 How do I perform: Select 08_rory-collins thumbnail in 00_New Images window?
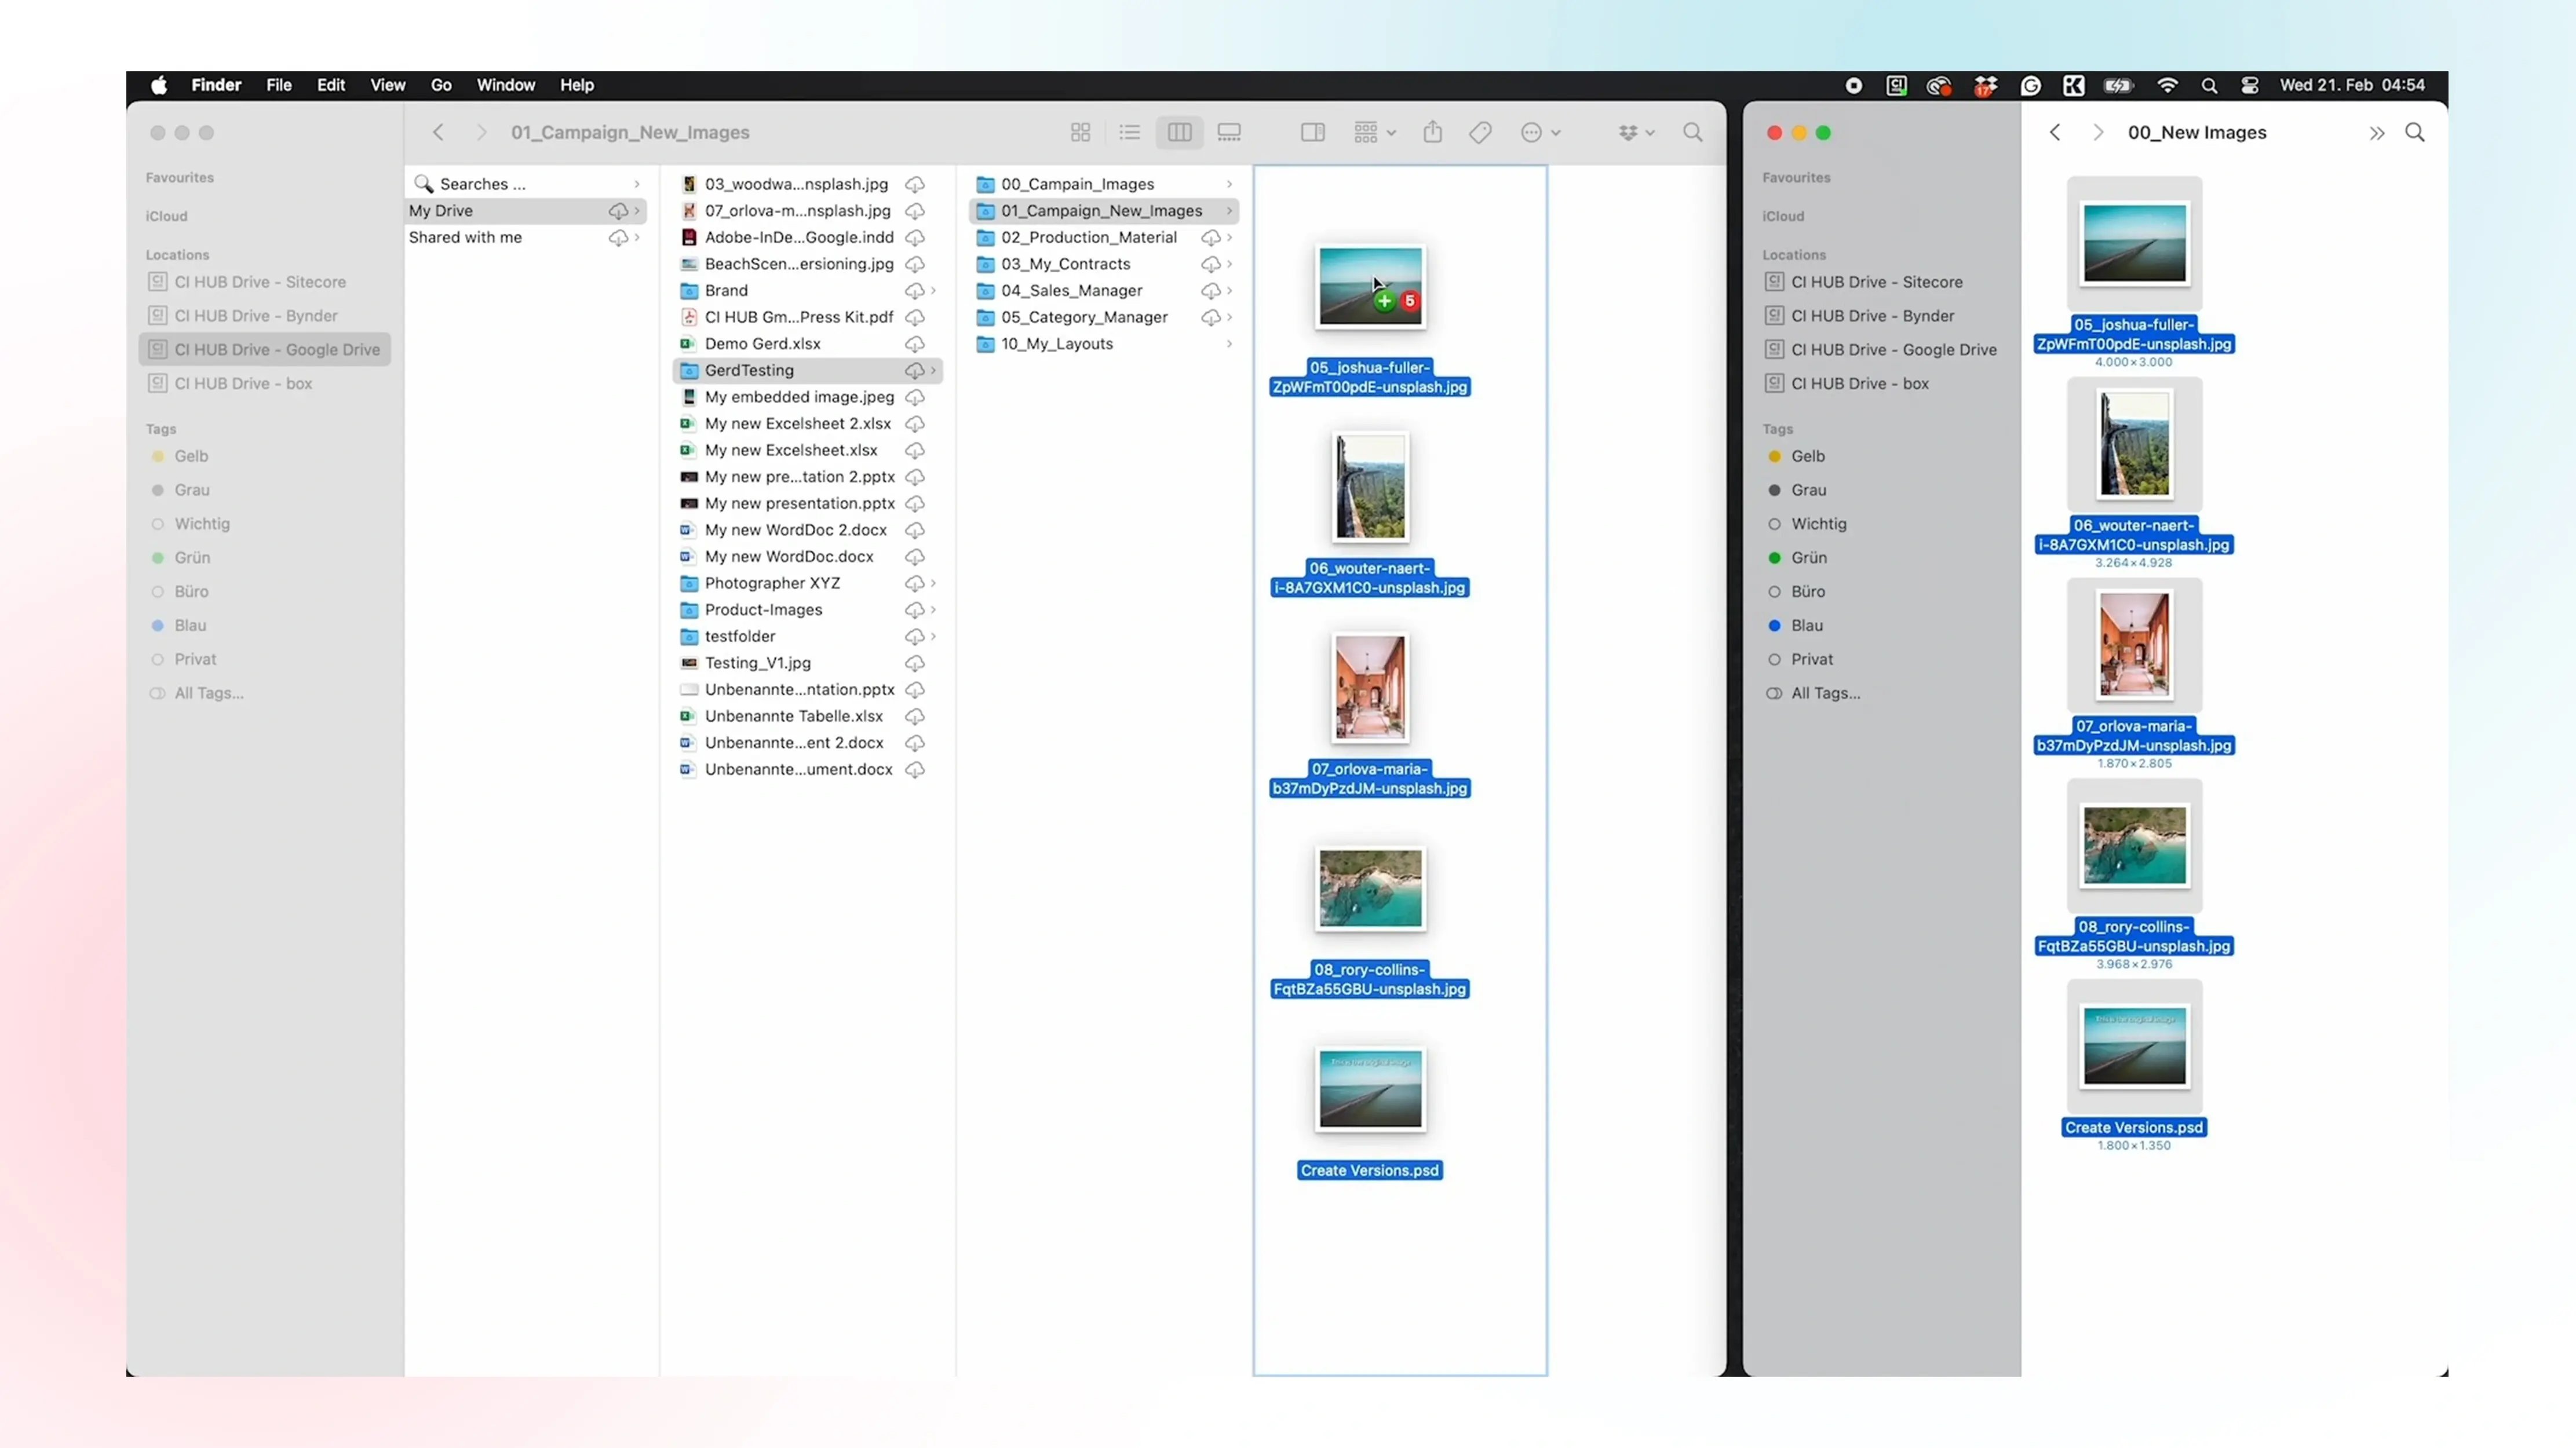pos(2134,845)
